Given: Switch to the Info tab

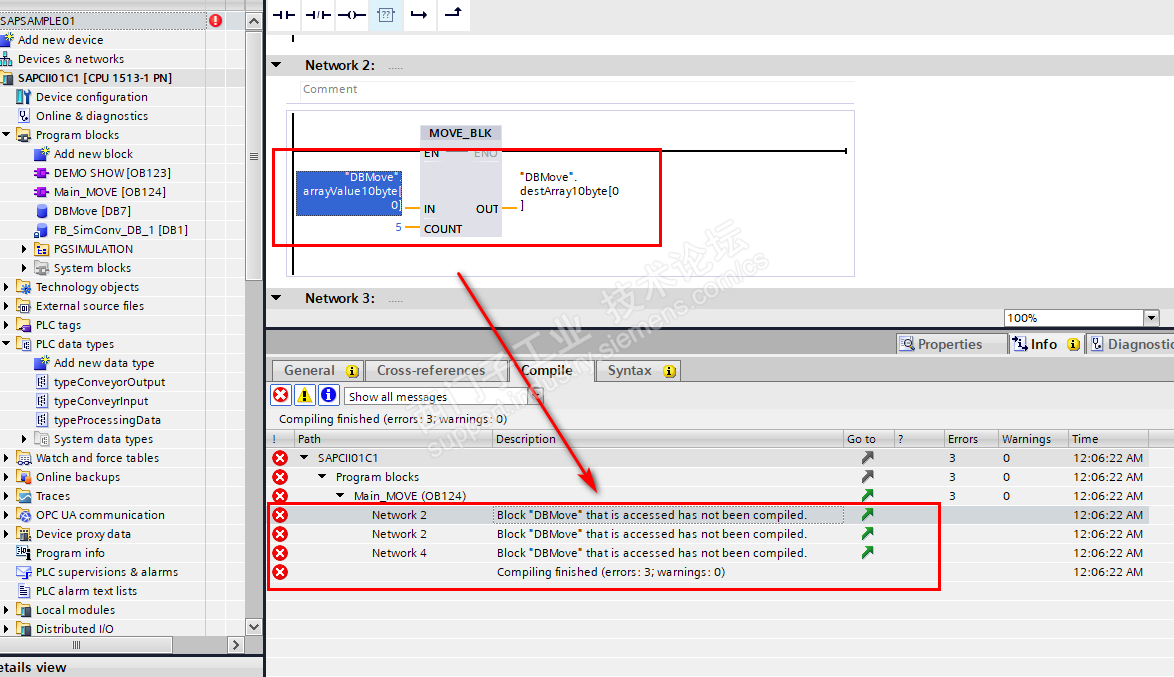Looking at the screenshot, I should 1045,344.
